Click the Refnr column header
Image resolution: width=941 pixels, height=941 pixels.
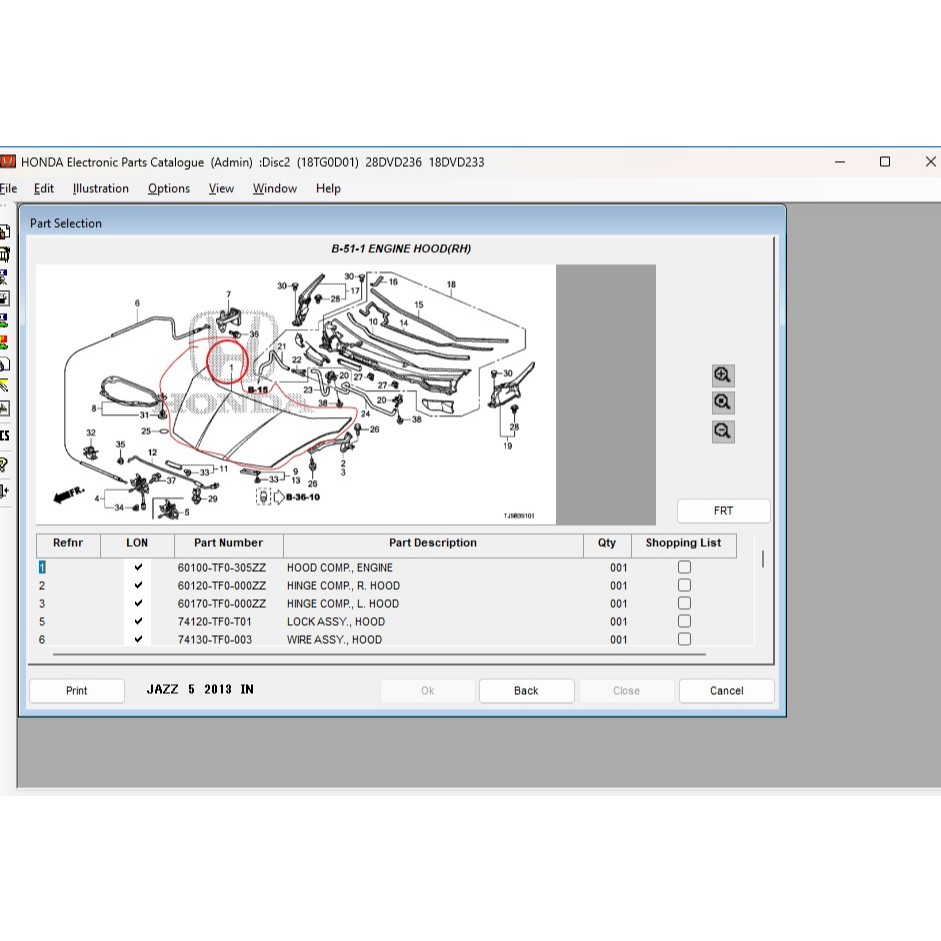coord(68,546)
